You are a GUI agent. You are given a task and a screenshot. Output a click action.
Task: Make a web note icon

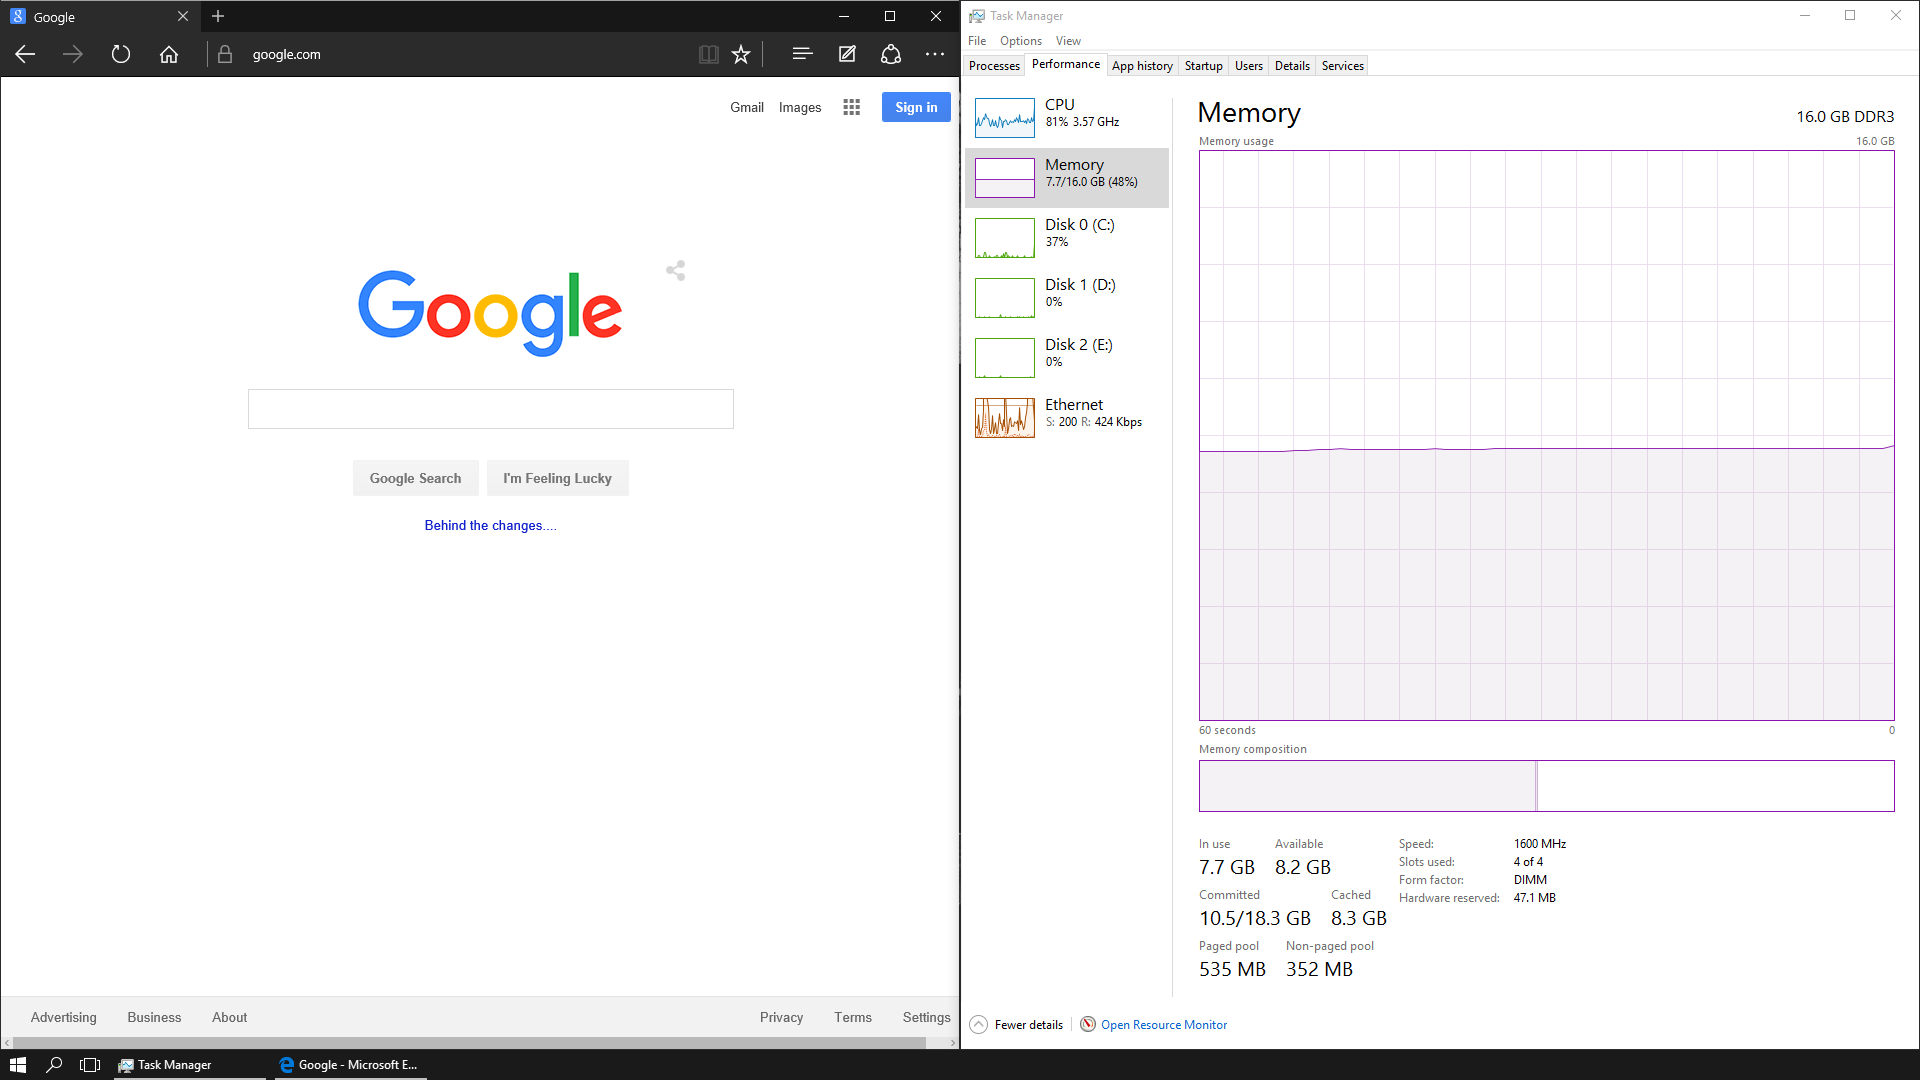coord(847,54)
